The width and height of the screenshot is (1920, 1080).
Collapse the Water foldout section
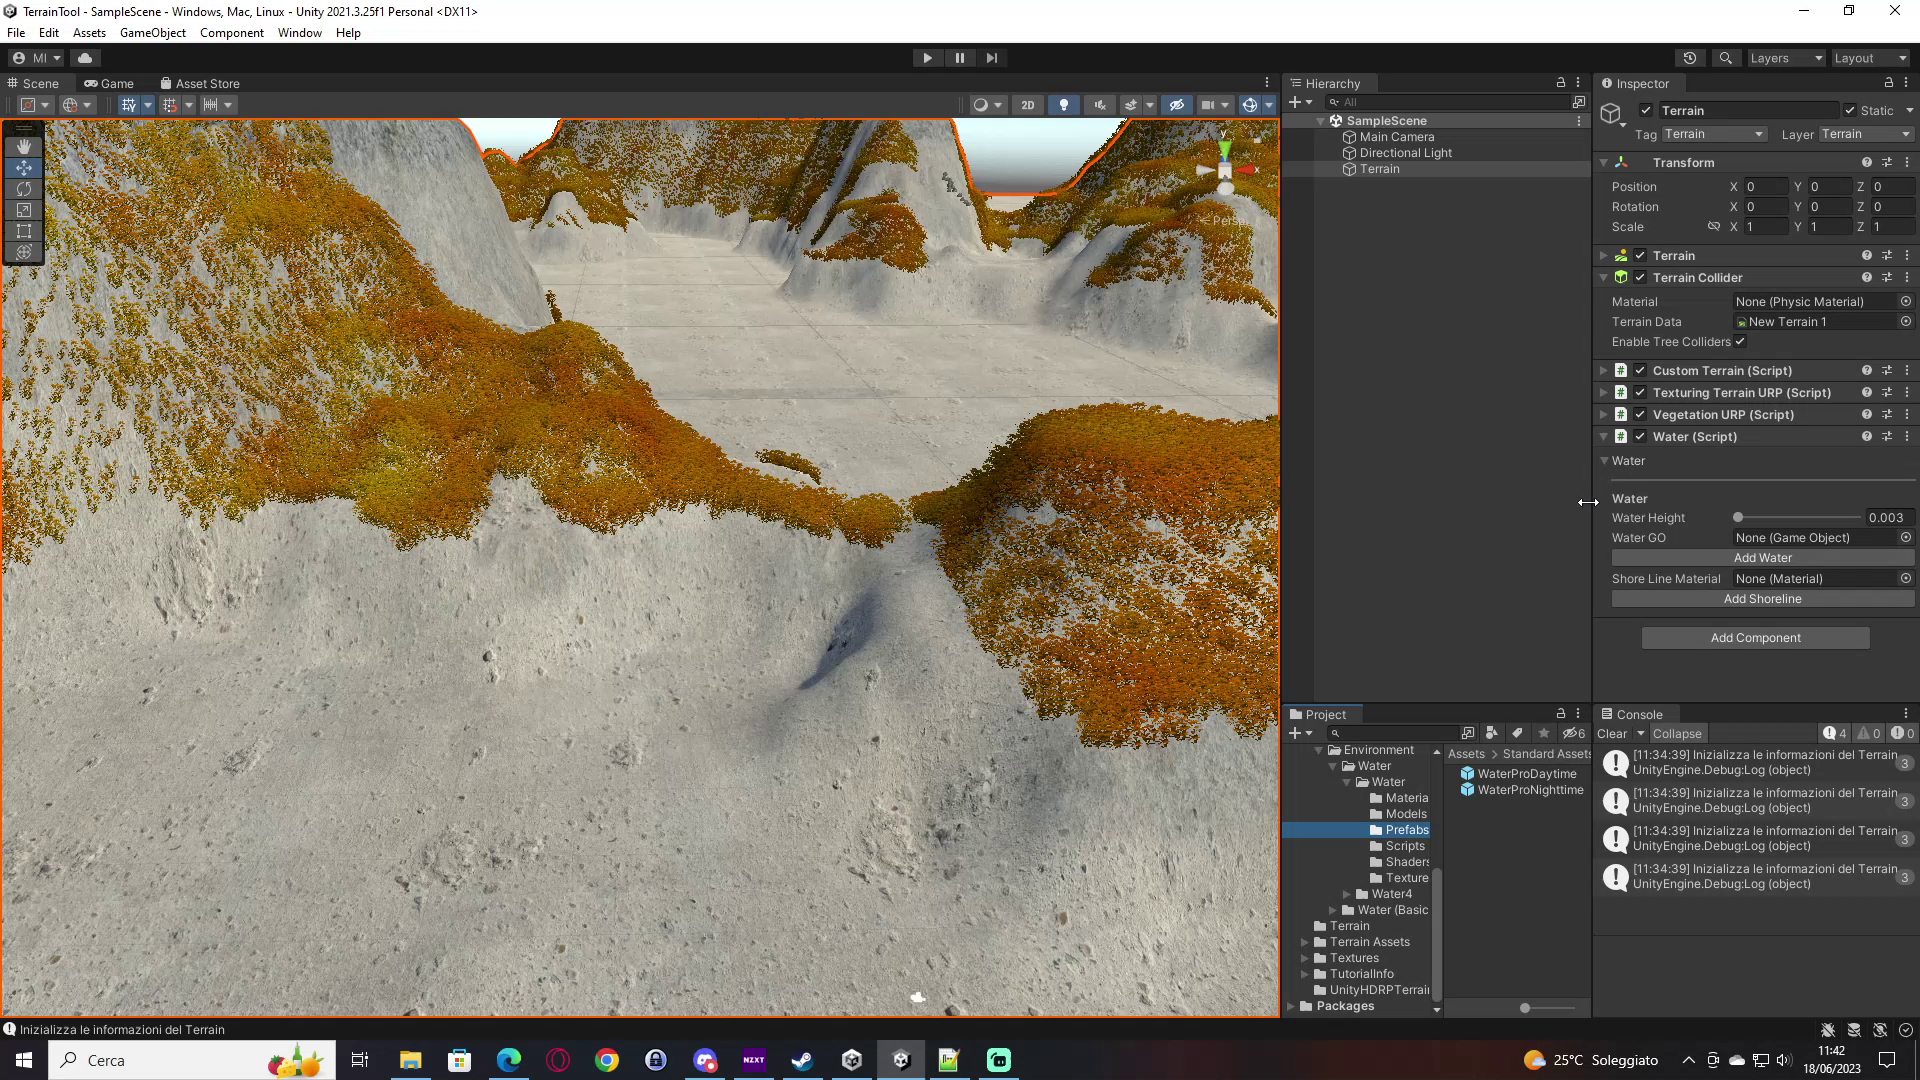(1604, 461)
